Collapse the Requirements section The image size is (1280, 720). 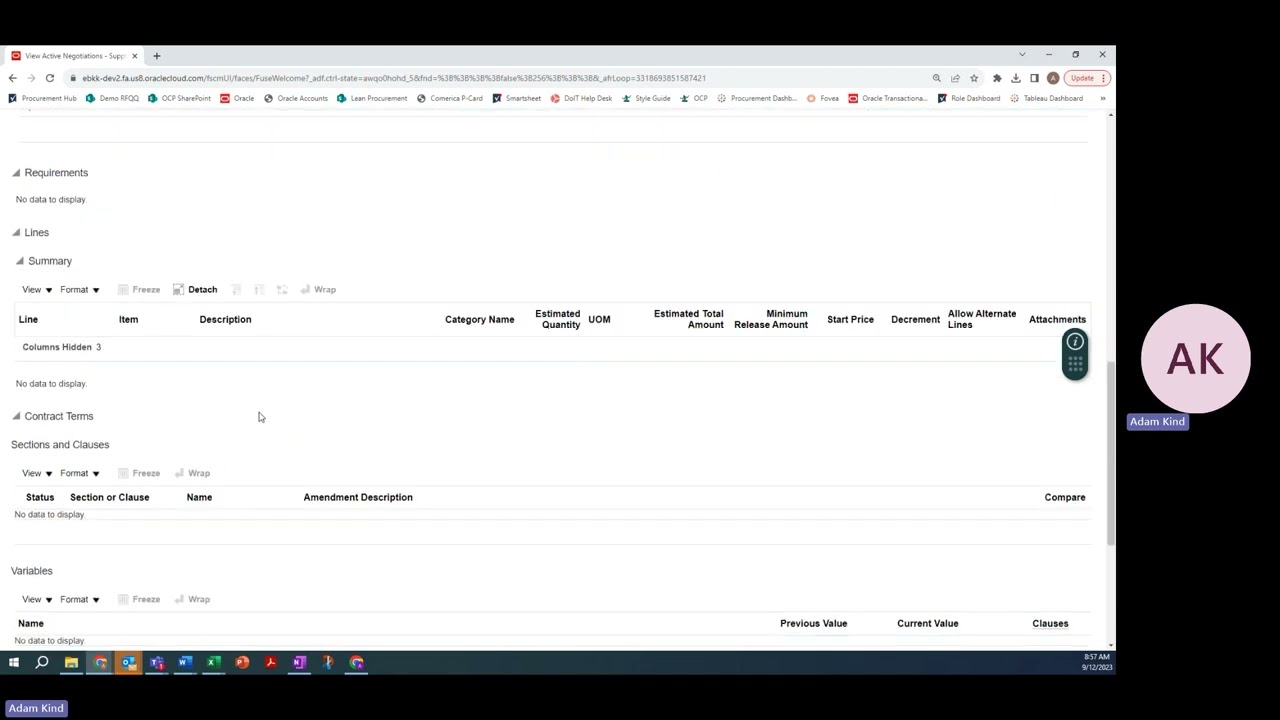tap(16, 173)
